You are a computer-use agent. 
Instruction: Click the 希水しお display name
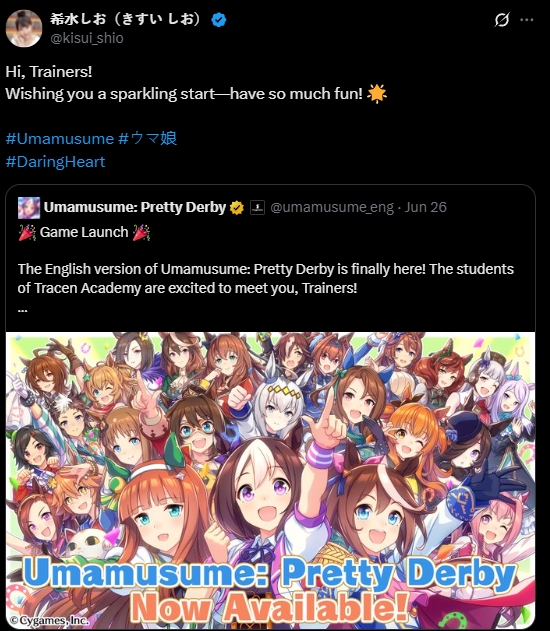click(x=125, y=19)
